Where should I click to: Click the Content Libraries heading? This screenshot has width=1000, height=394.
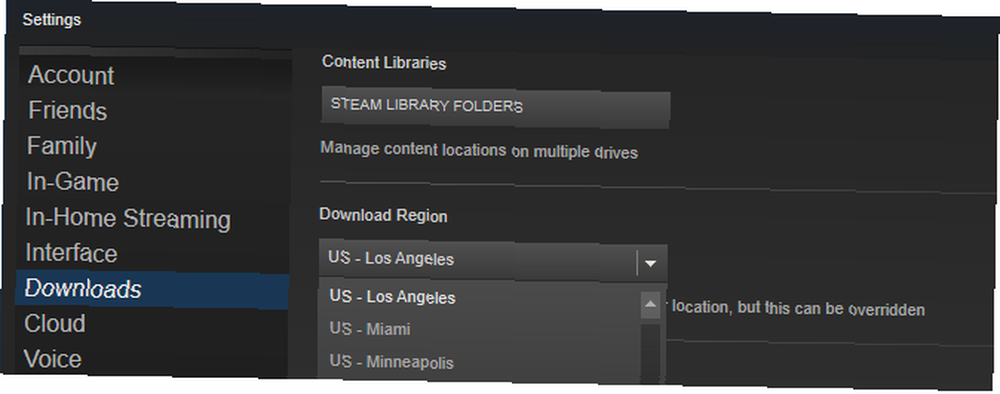coord(384,63)
